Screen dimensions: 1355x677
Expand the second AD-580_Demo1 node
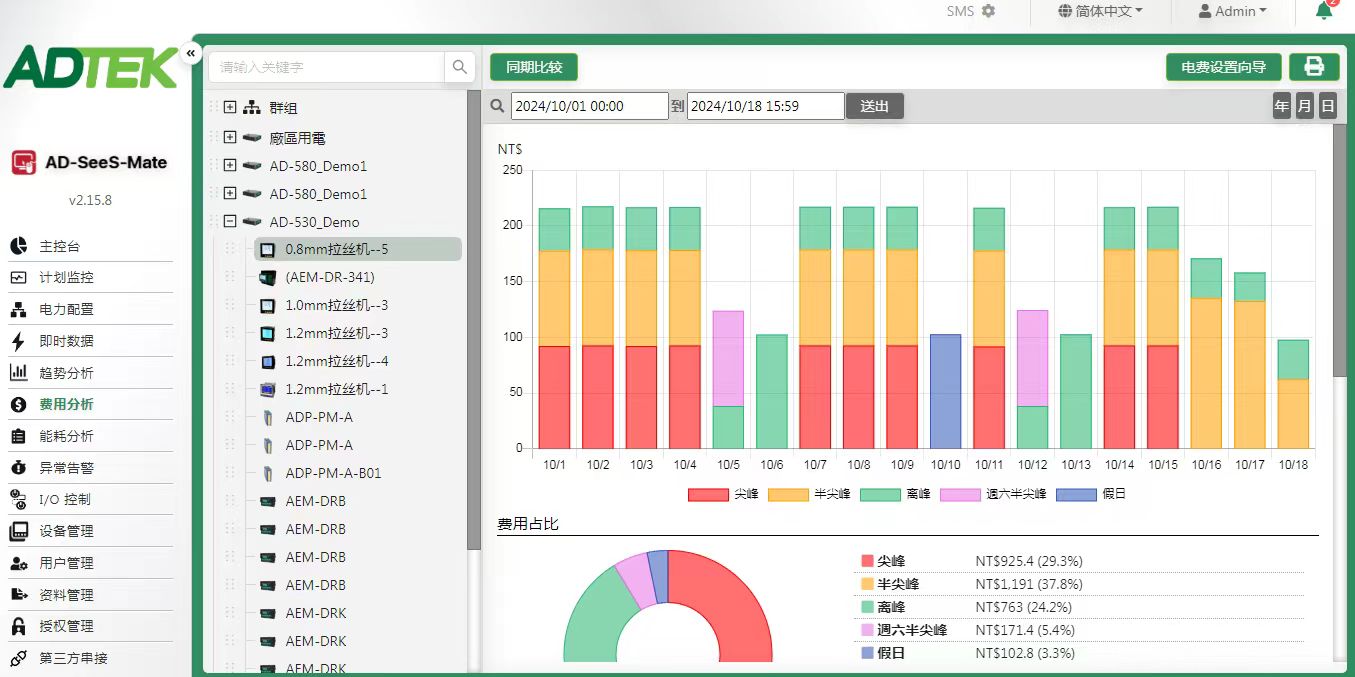pos(230,193)
